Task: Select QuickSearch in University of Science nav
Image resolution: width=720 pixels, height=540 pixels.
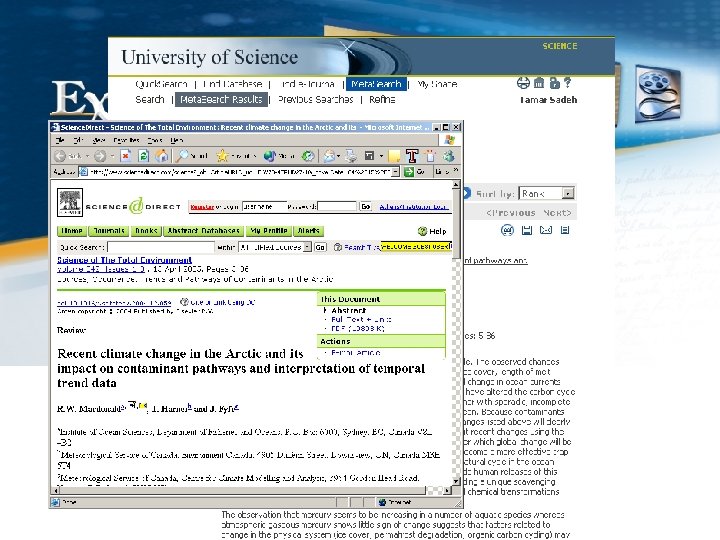Action: 161,84
